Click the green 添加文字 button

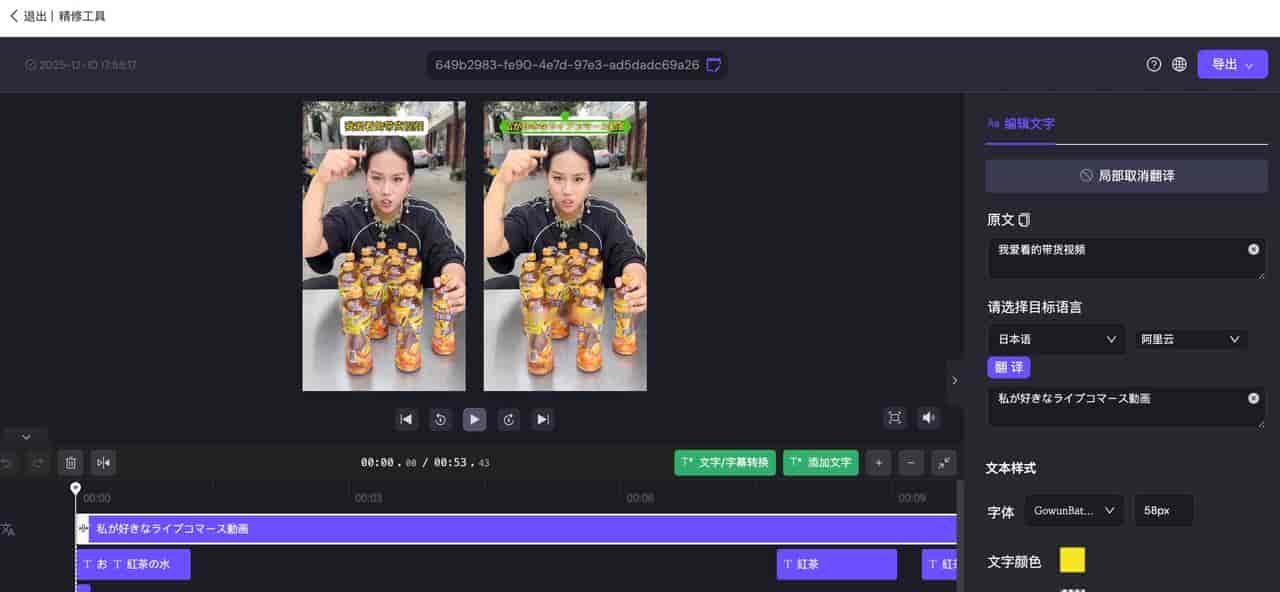point(820,462)
